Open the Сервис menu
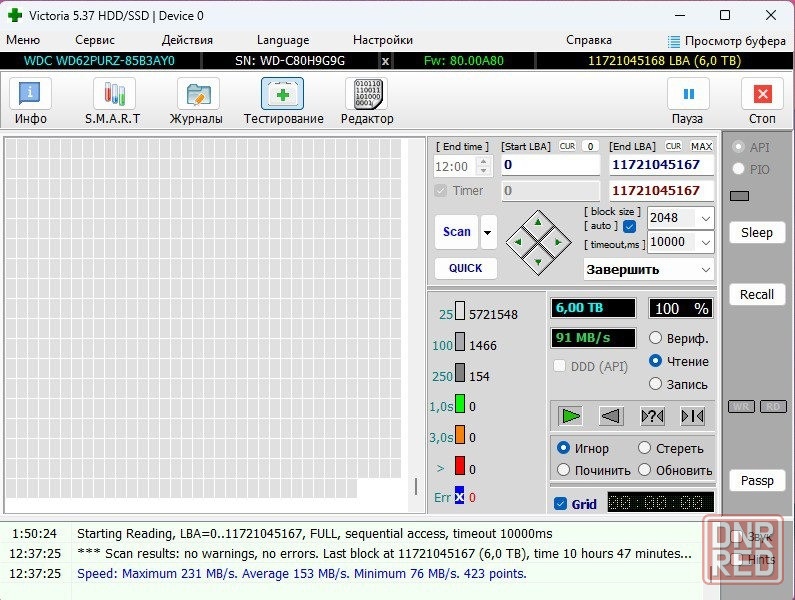The image size is (795, 600). coord(94,40)
